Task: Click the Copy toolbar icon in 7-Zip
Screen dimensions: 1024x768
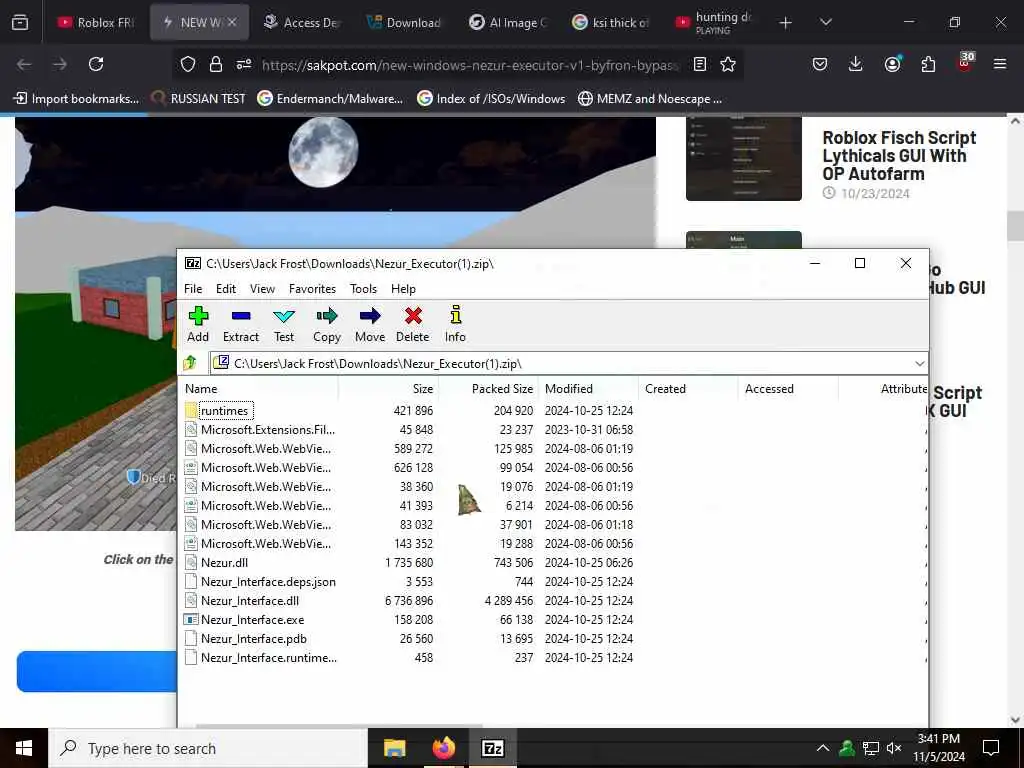Action: tap(327, 325)
